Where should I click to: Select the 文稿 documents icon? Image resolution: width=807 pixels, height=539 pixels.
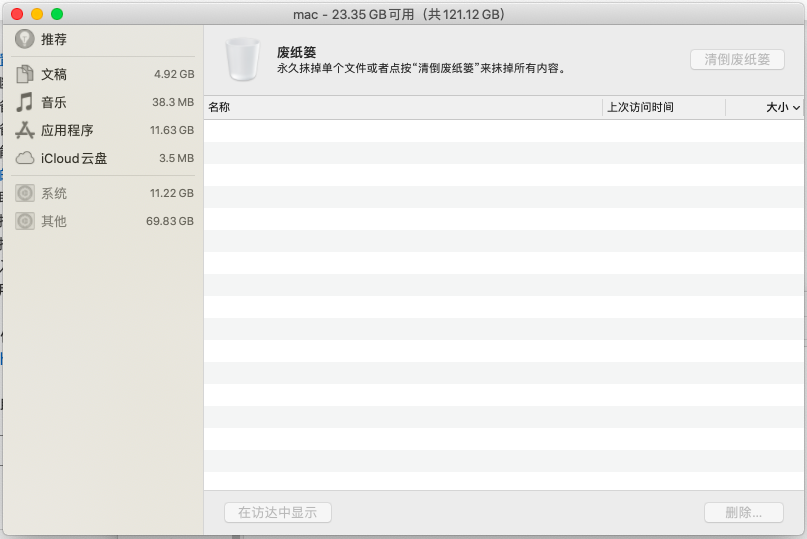(x=25, y=74)
